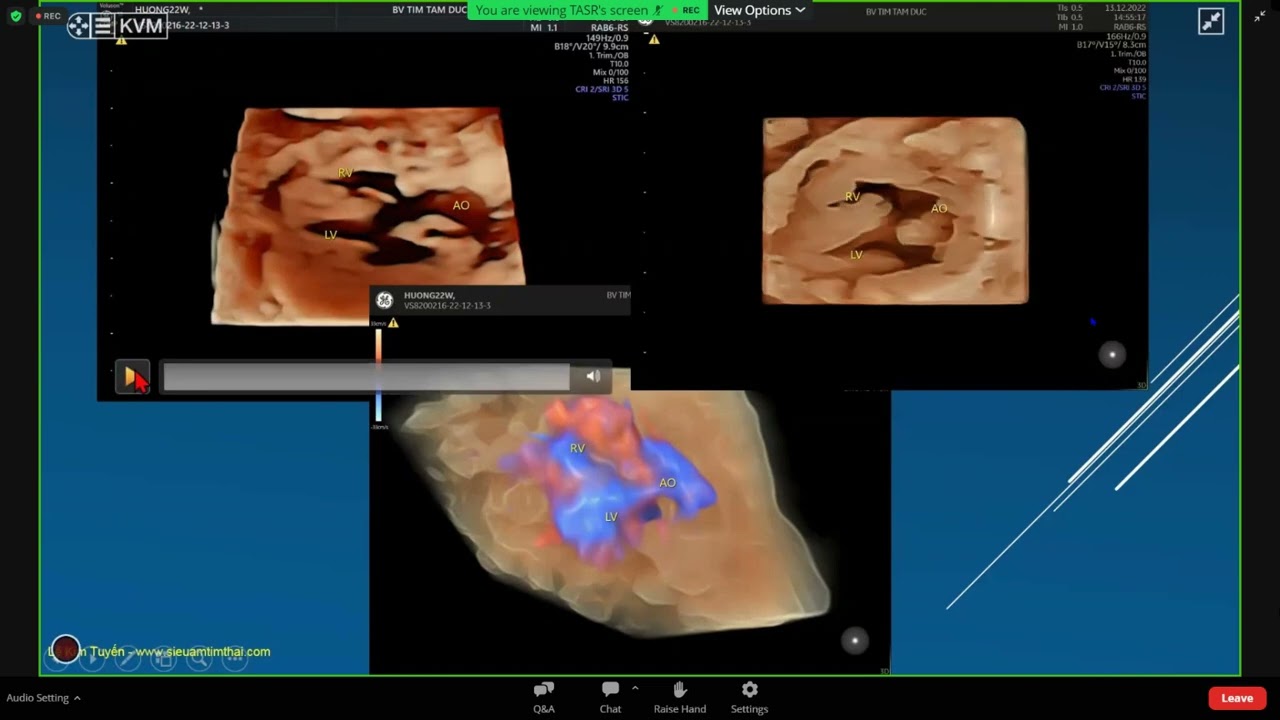Open the KVM hamburger menu
1280x720 pixels.
click(x=103, y=26)
